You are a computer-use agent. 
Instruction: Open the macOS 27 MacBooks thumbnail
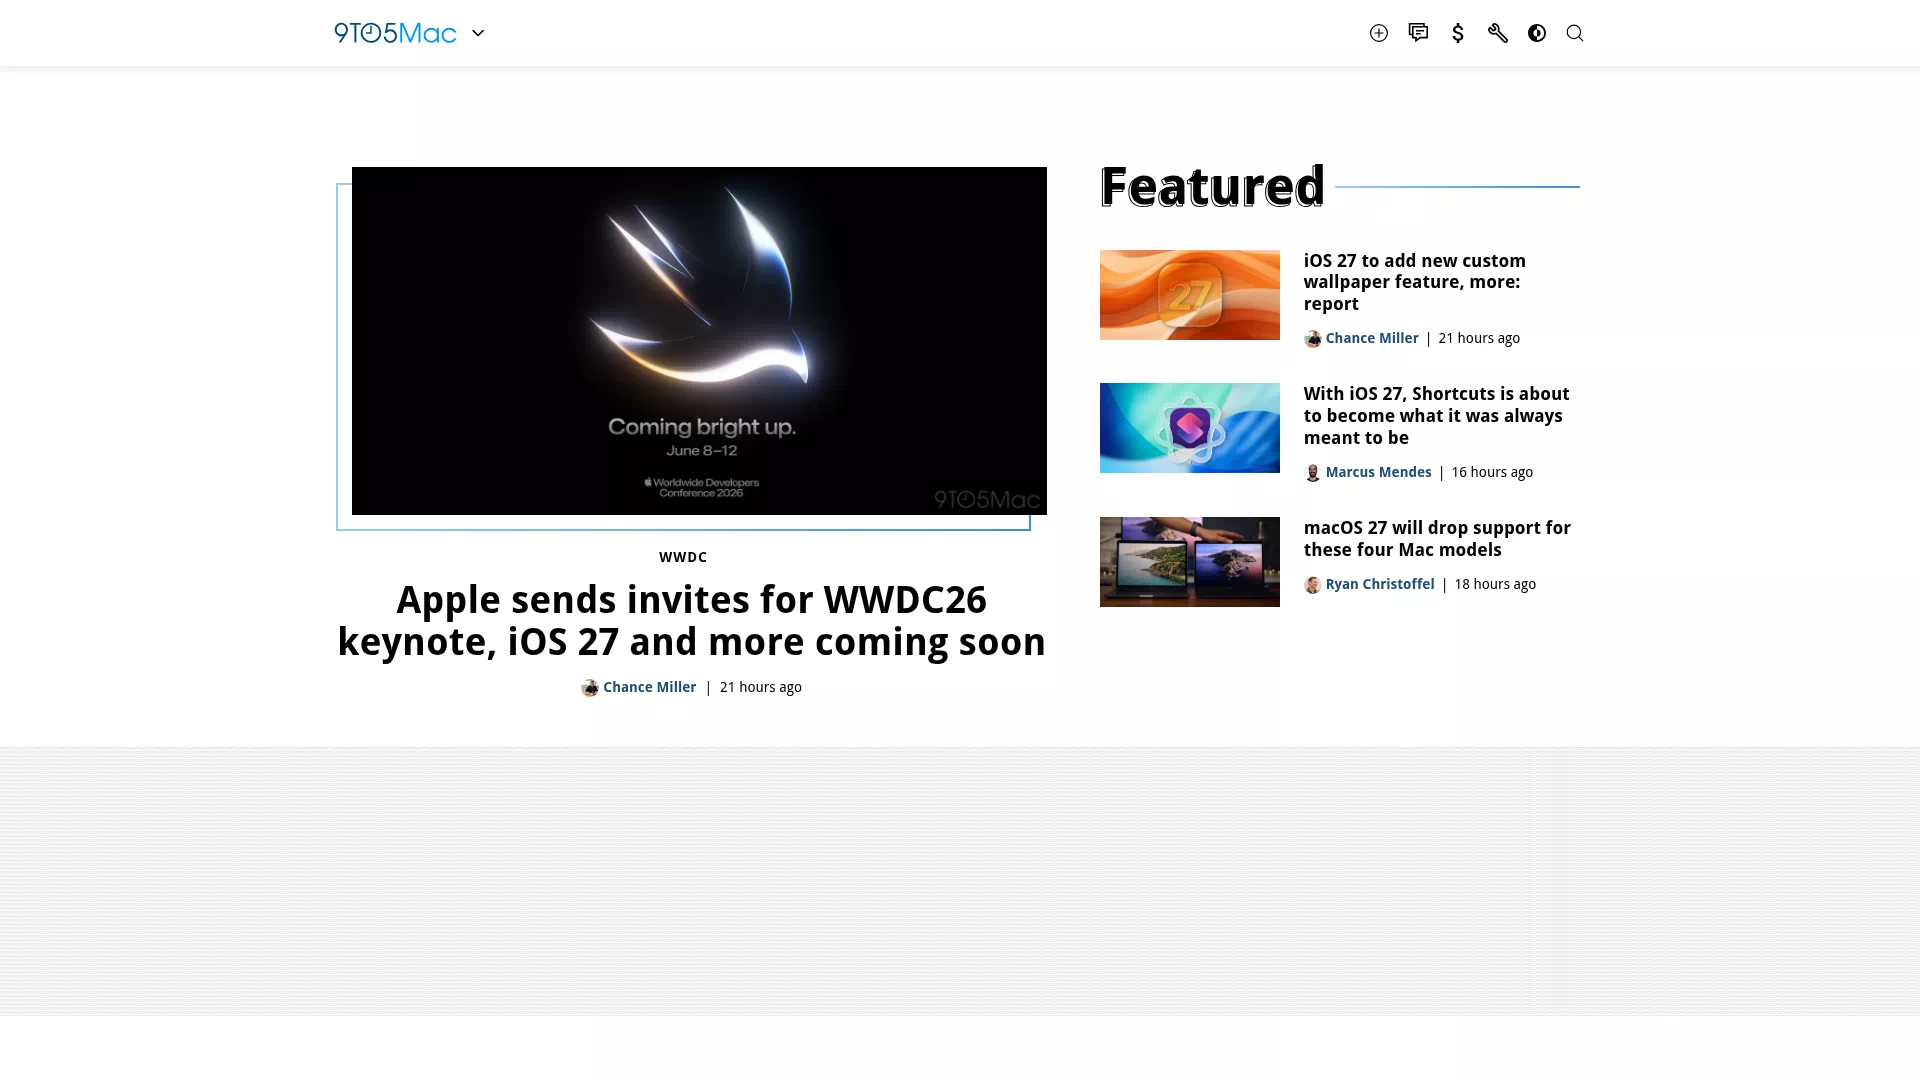(x=1190, y=562)
